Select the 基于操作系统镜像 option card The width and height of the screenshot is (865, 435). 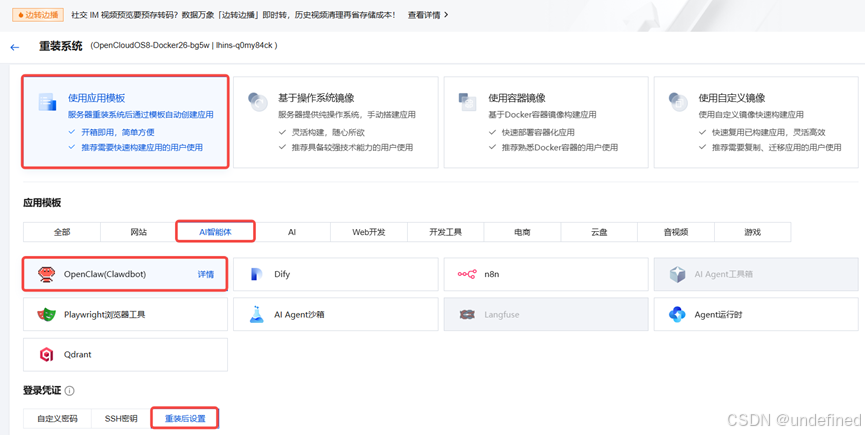[x=335, y=122]
